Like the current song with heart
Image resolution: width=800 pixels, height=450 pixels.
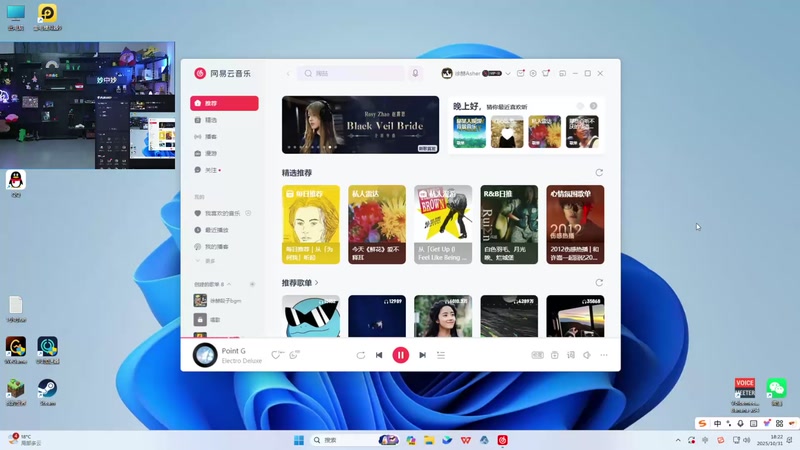pyautogui.click(x=277, y=355)
